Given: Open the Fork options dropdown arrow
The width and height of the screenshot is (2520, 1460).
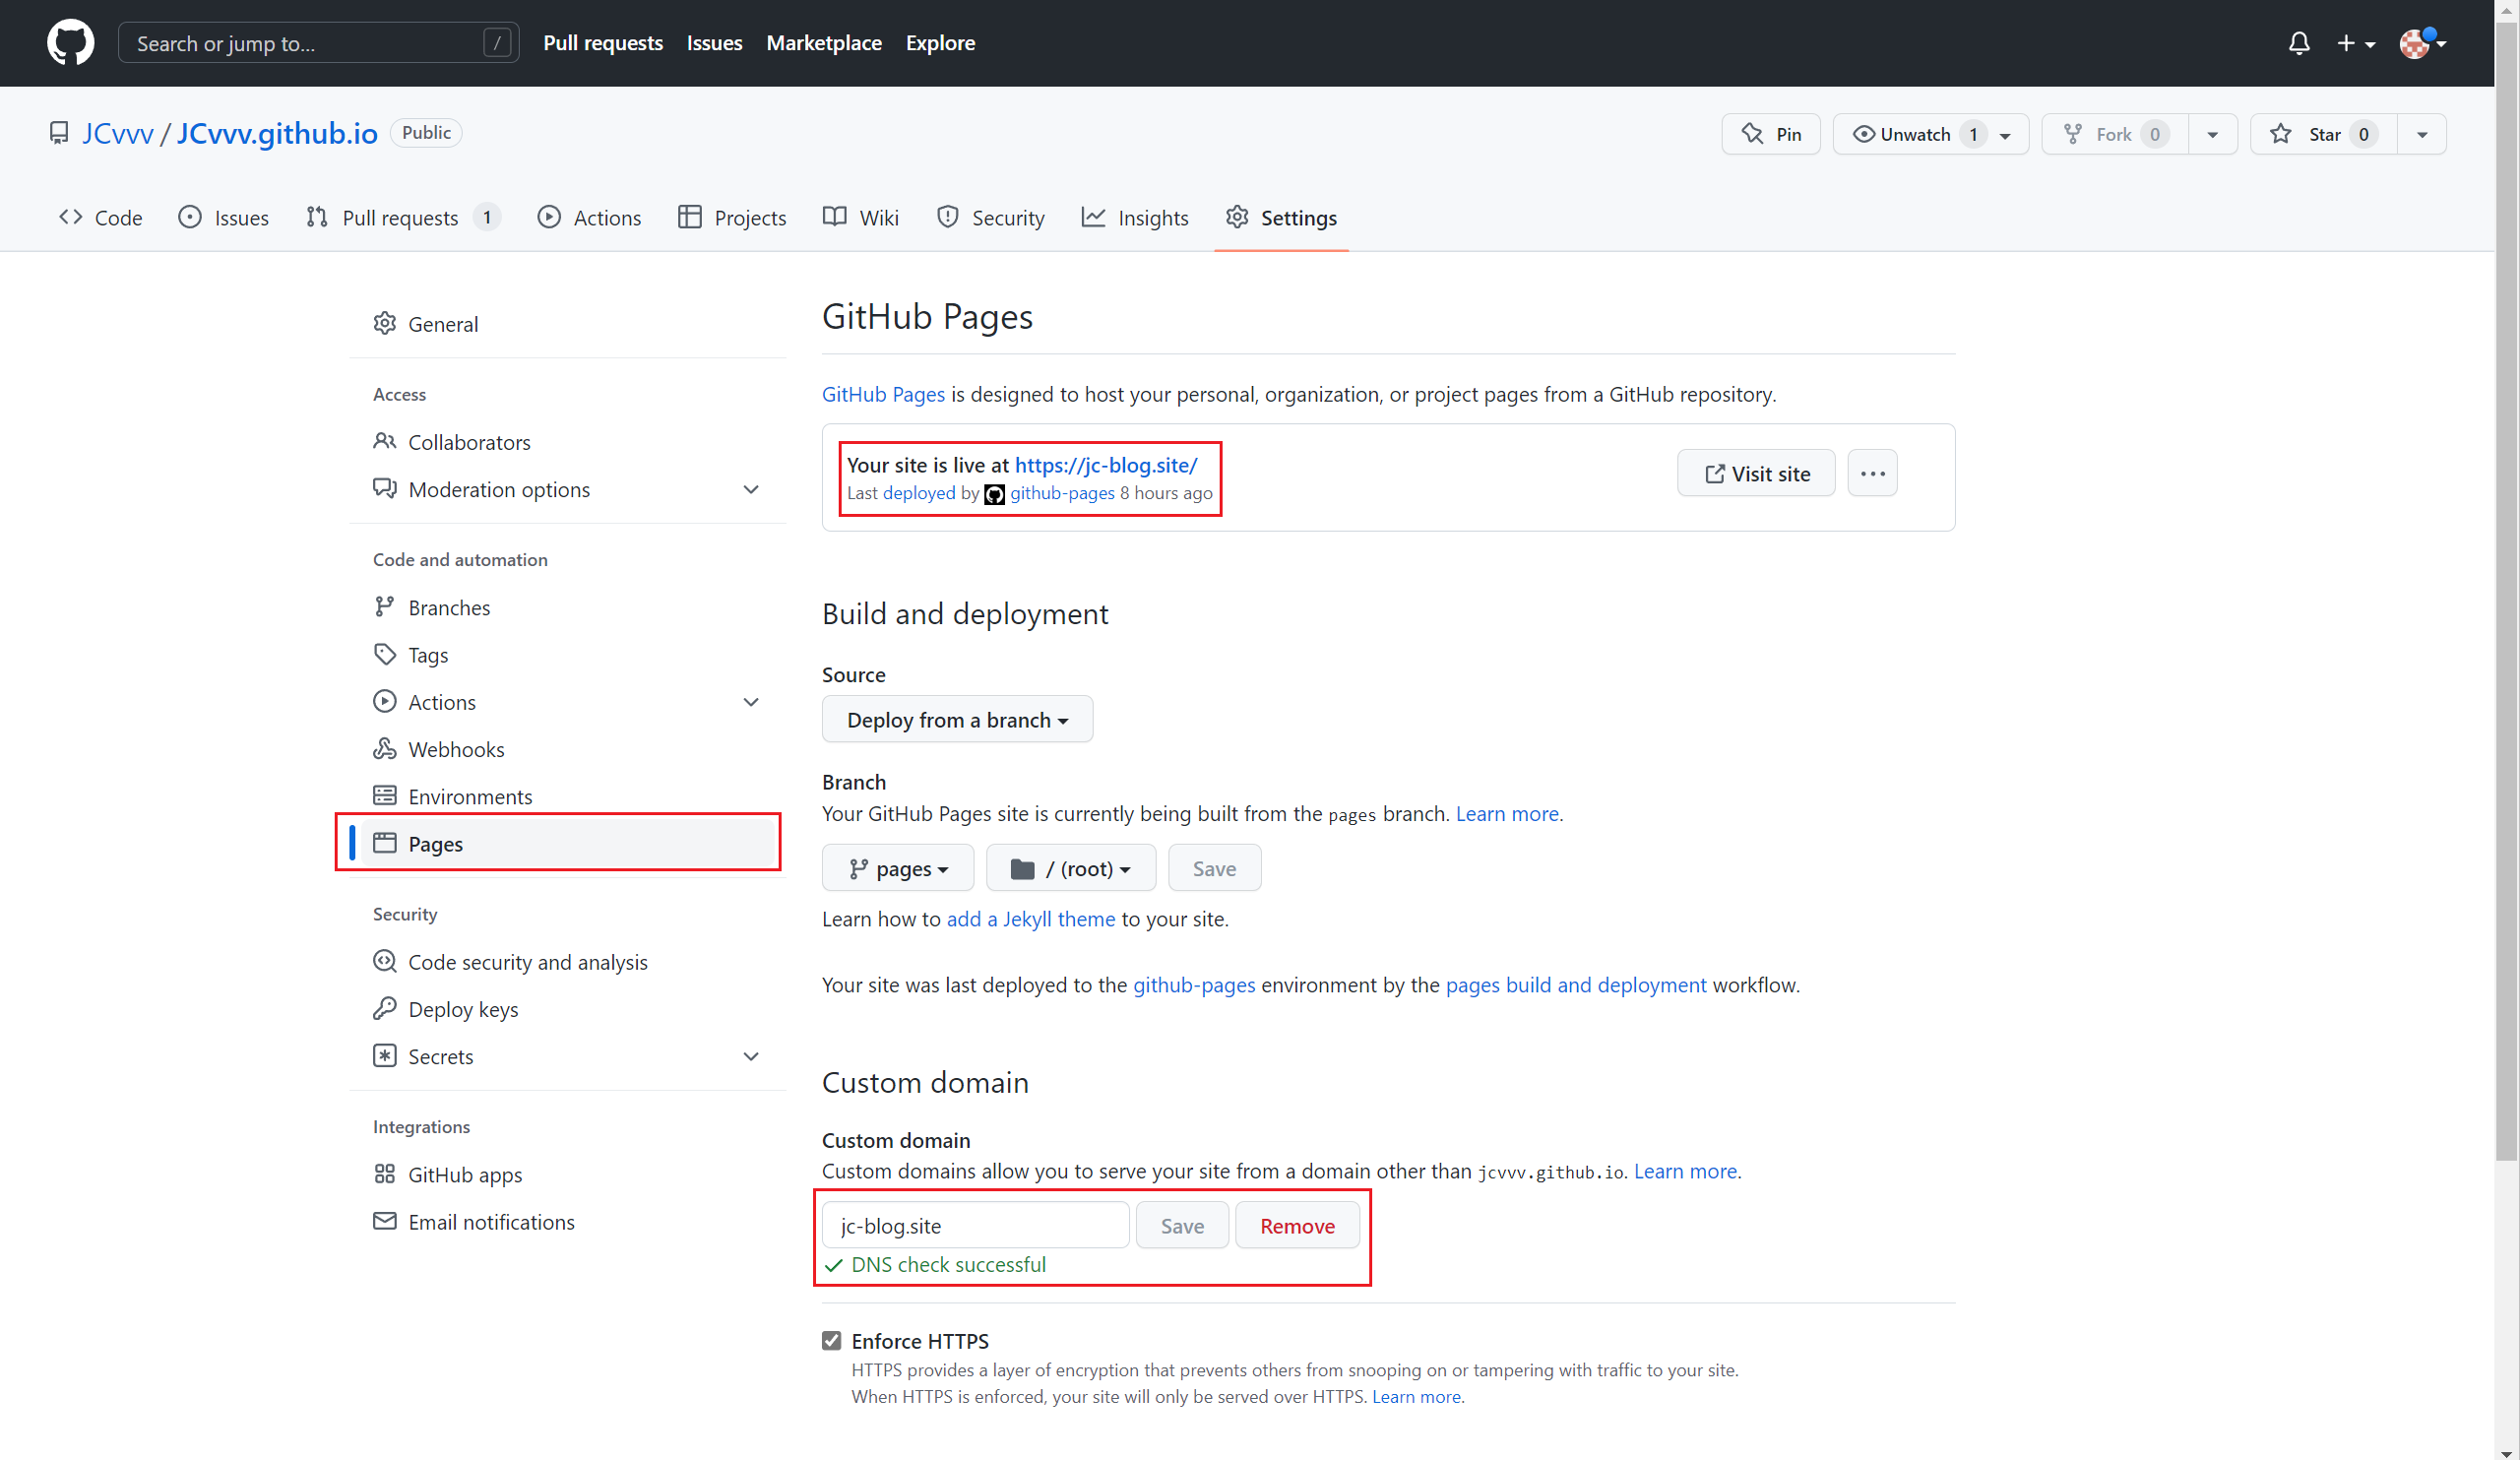Looking at the screenshot, I should [x=2212, y=134].
